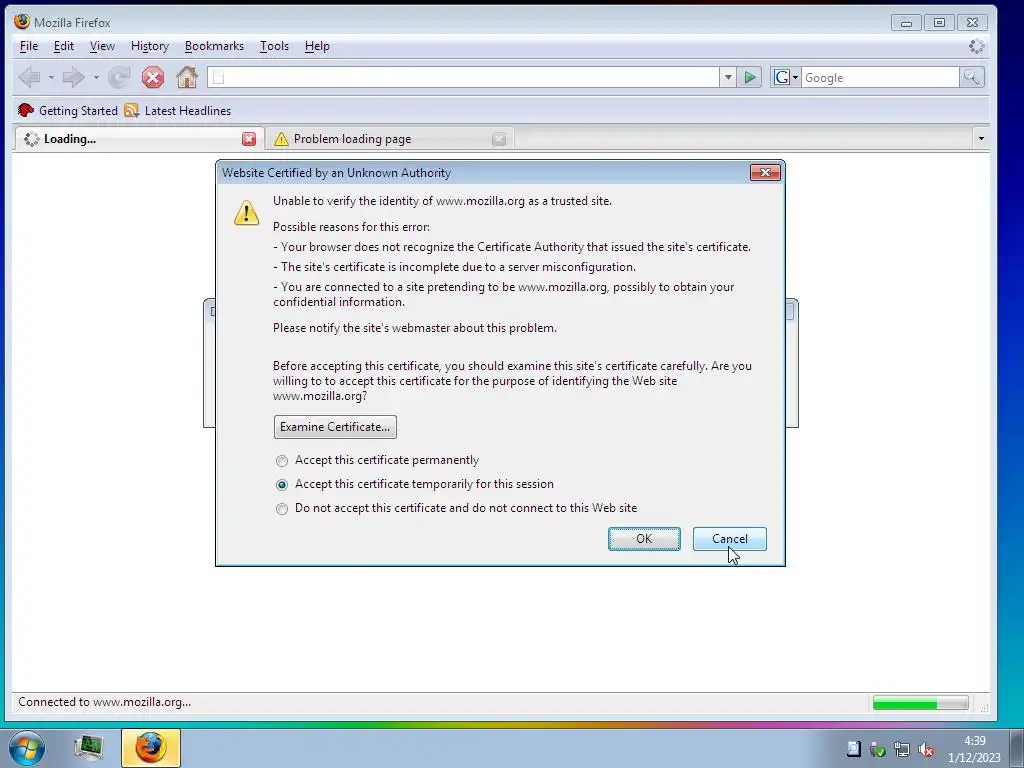The image size is (1024, 768).
Task: Close the Loading tab with red X
Action: coord(249,139)
